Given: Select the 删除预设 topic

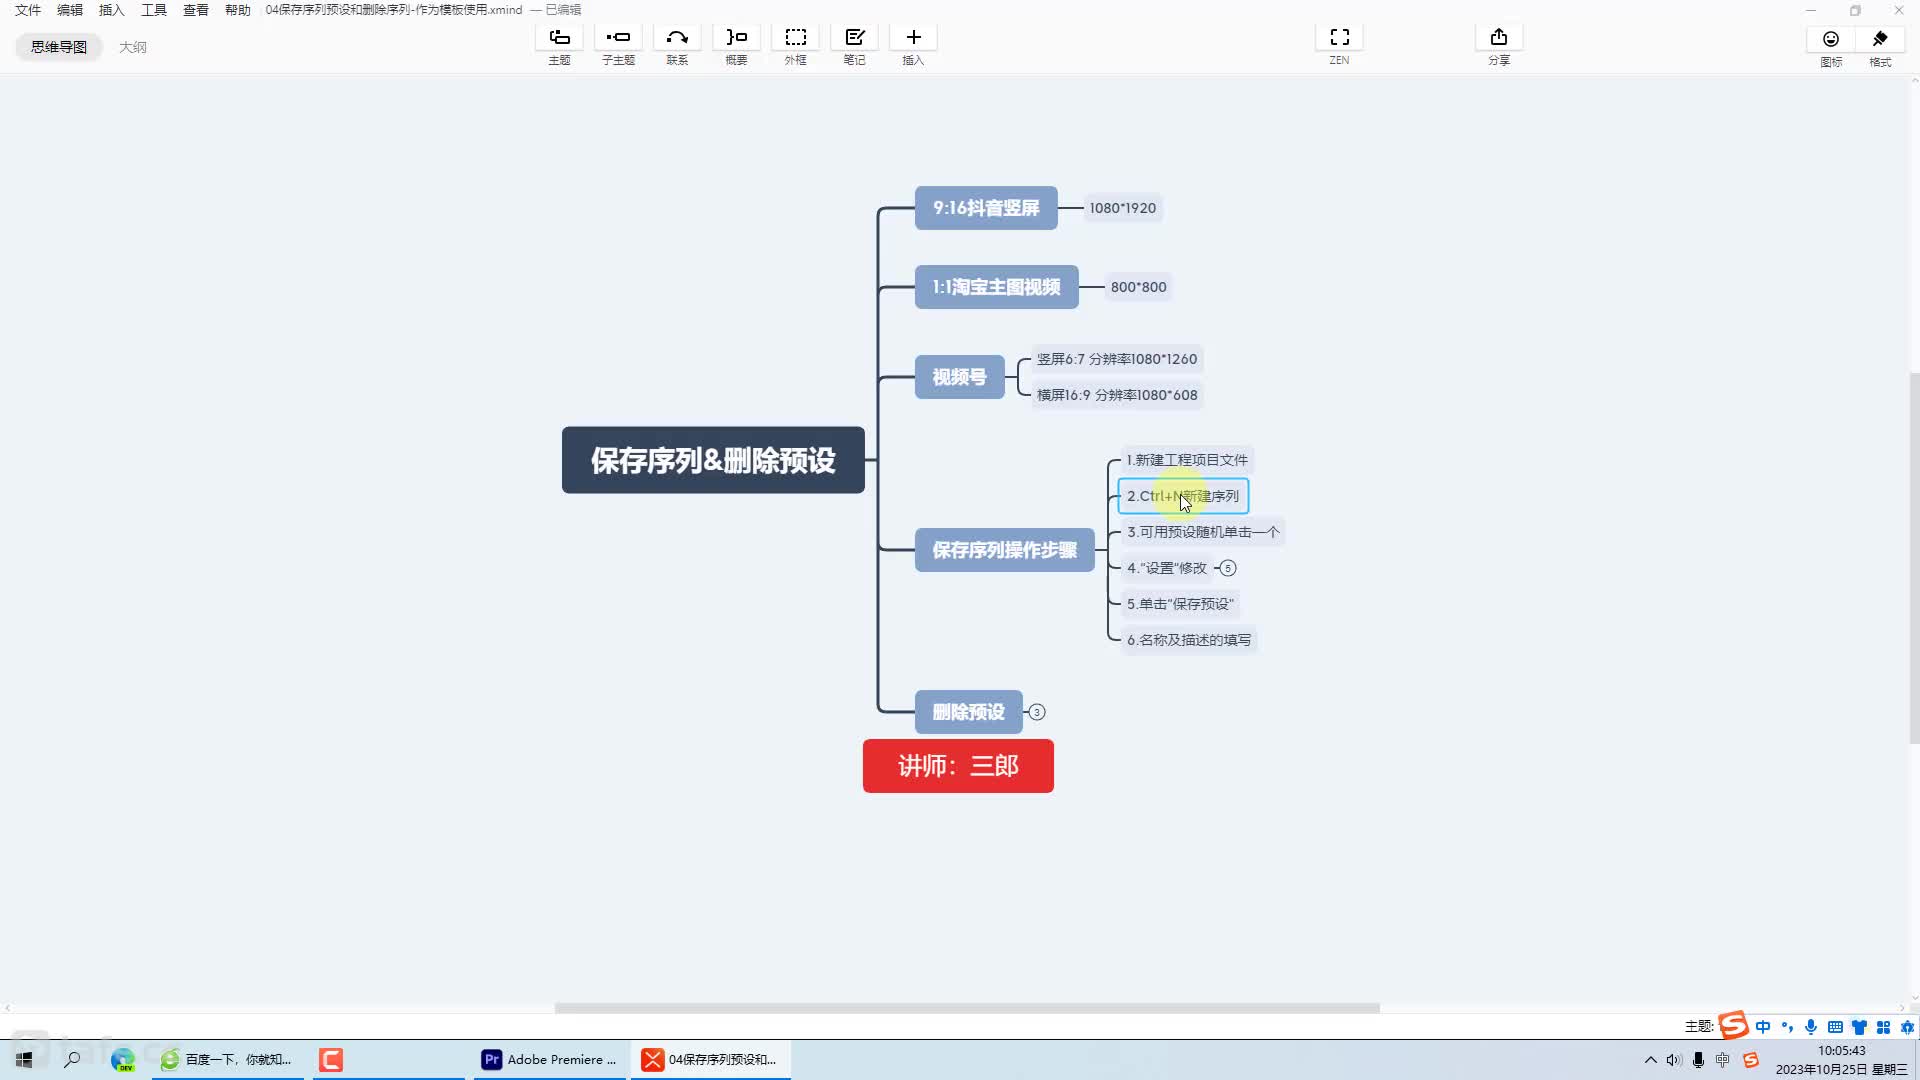Looking at the screenshot, I should pos(969,712).
